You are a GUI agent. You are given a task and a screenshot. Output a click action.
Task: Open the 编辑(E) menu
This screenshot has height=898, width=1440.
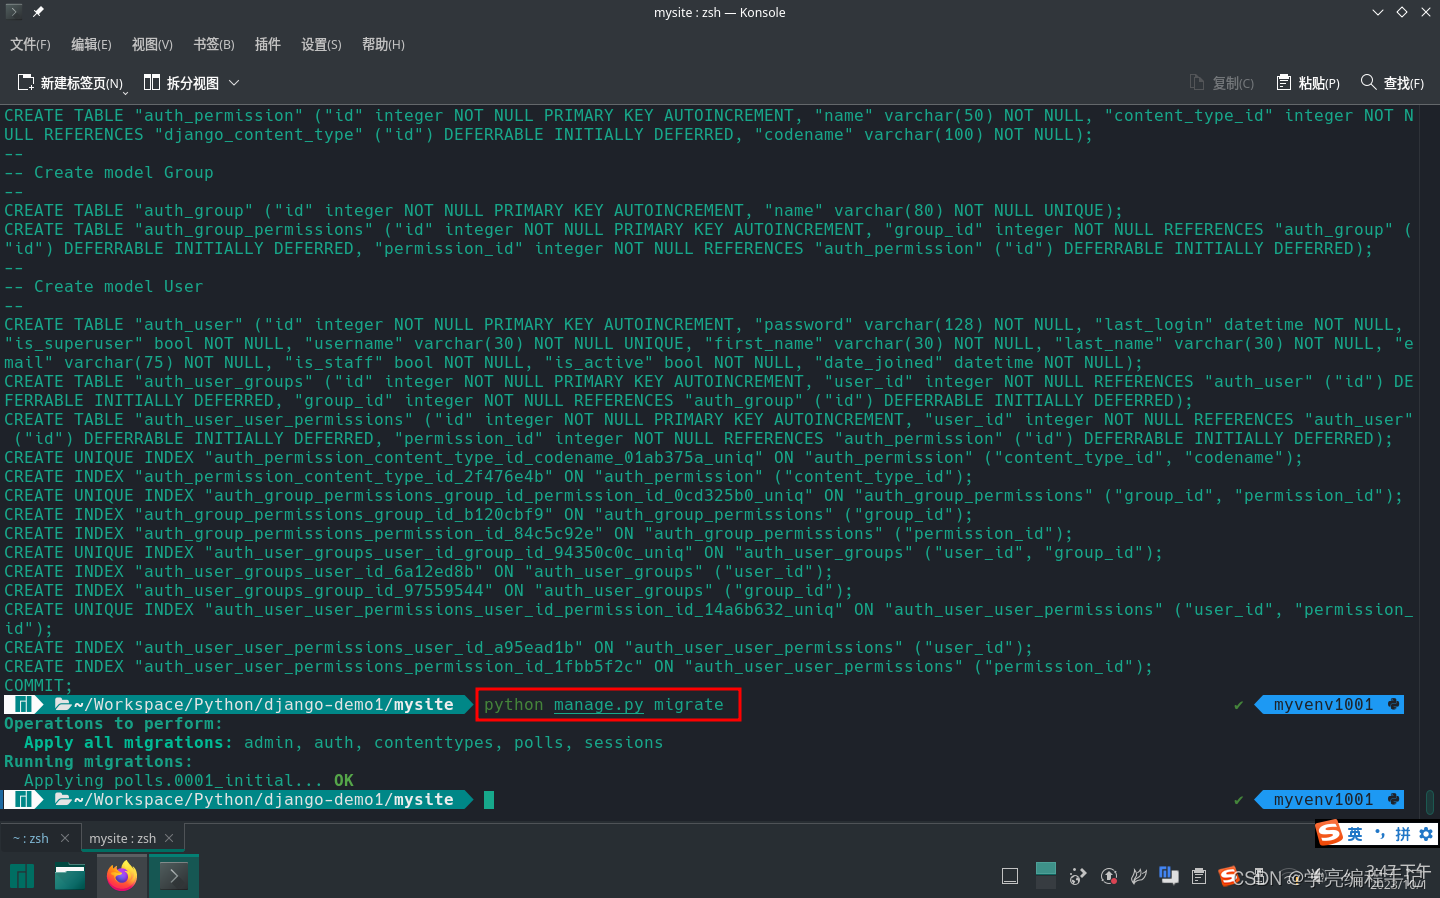coord(91,44)
